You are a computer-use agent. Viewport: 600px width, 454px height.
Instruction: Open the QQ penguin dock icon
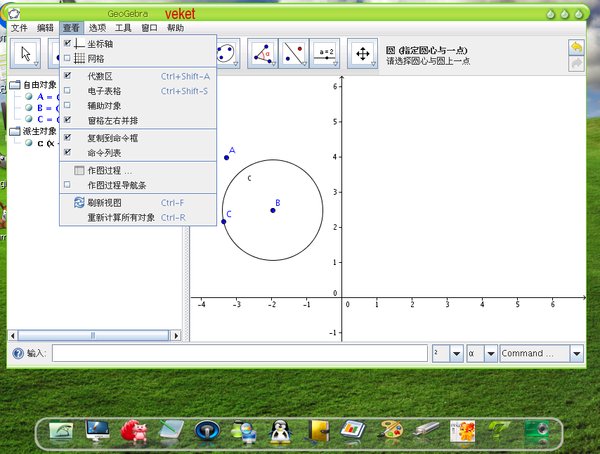281,431
